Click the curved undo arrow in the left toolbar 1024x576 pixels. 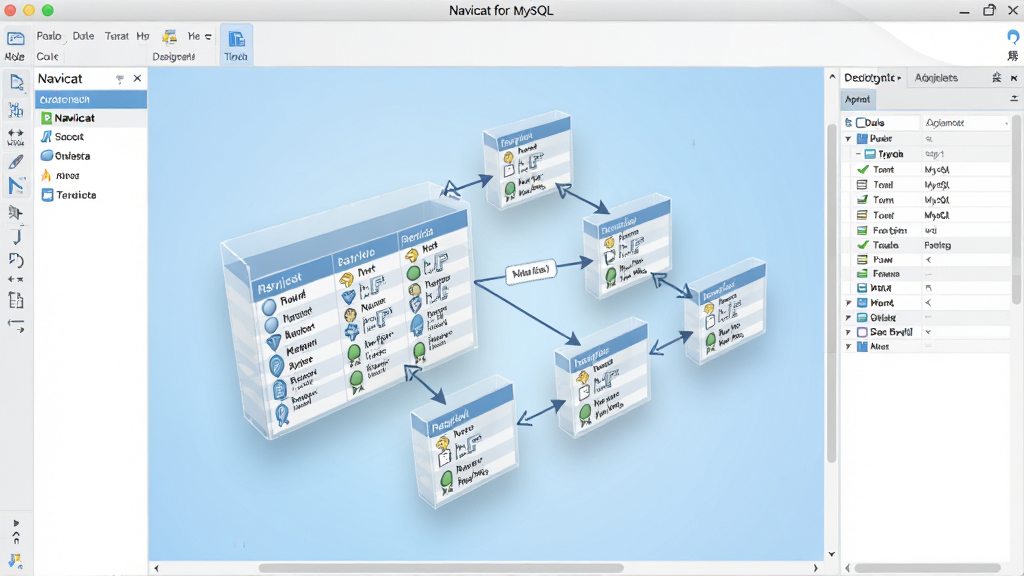tap(16, 260)
